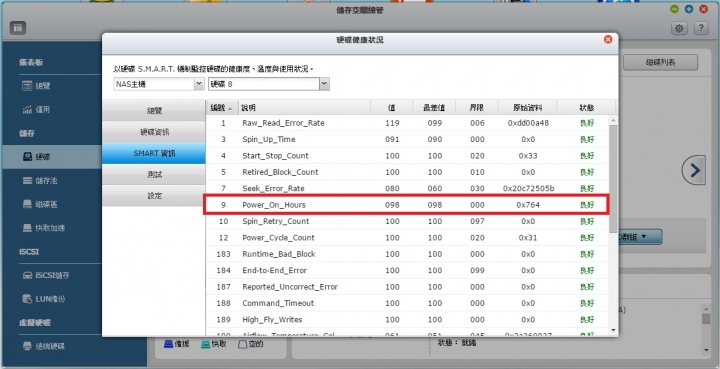Open the NAS host dropdown
The height and width of the screenshot is (369, 720).
[159, 84]
